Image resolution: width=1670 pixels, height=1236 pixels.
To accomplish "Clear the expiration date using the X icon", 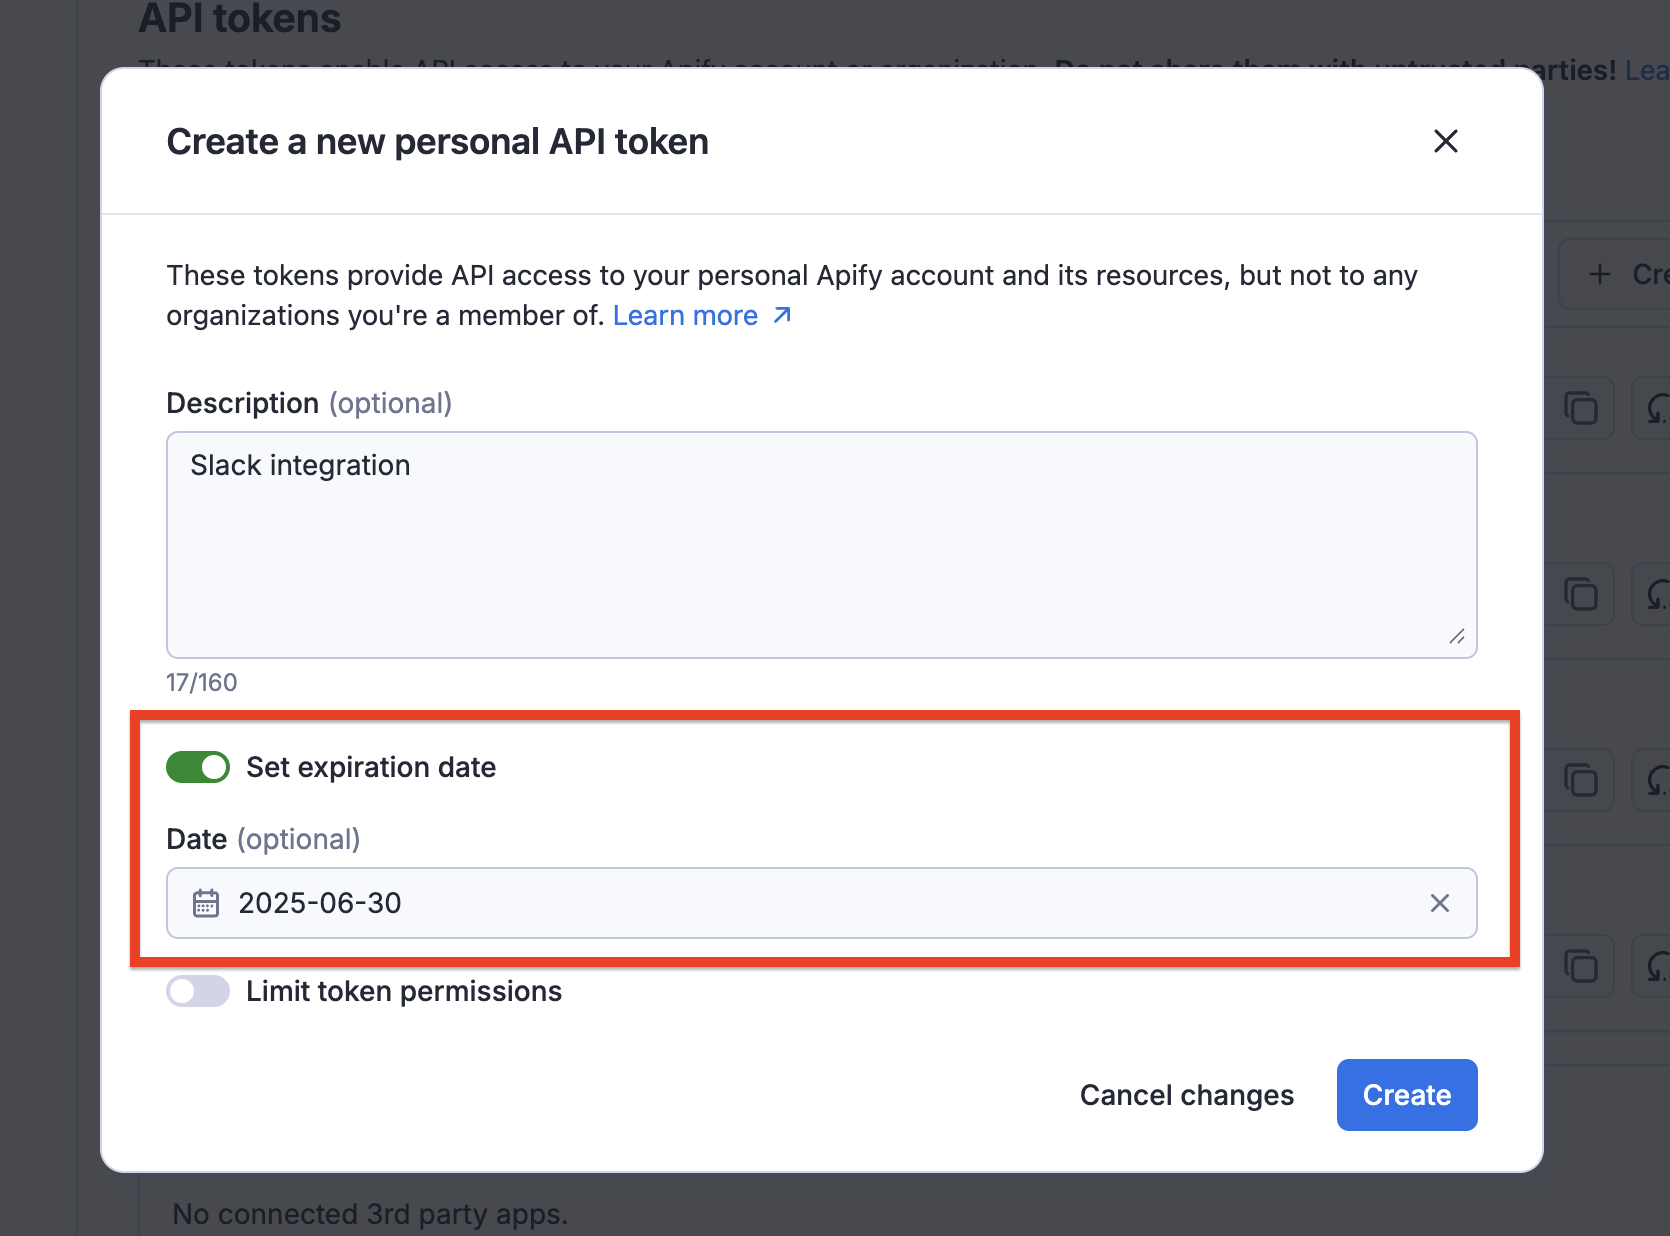I will [x=1440, y=903].
